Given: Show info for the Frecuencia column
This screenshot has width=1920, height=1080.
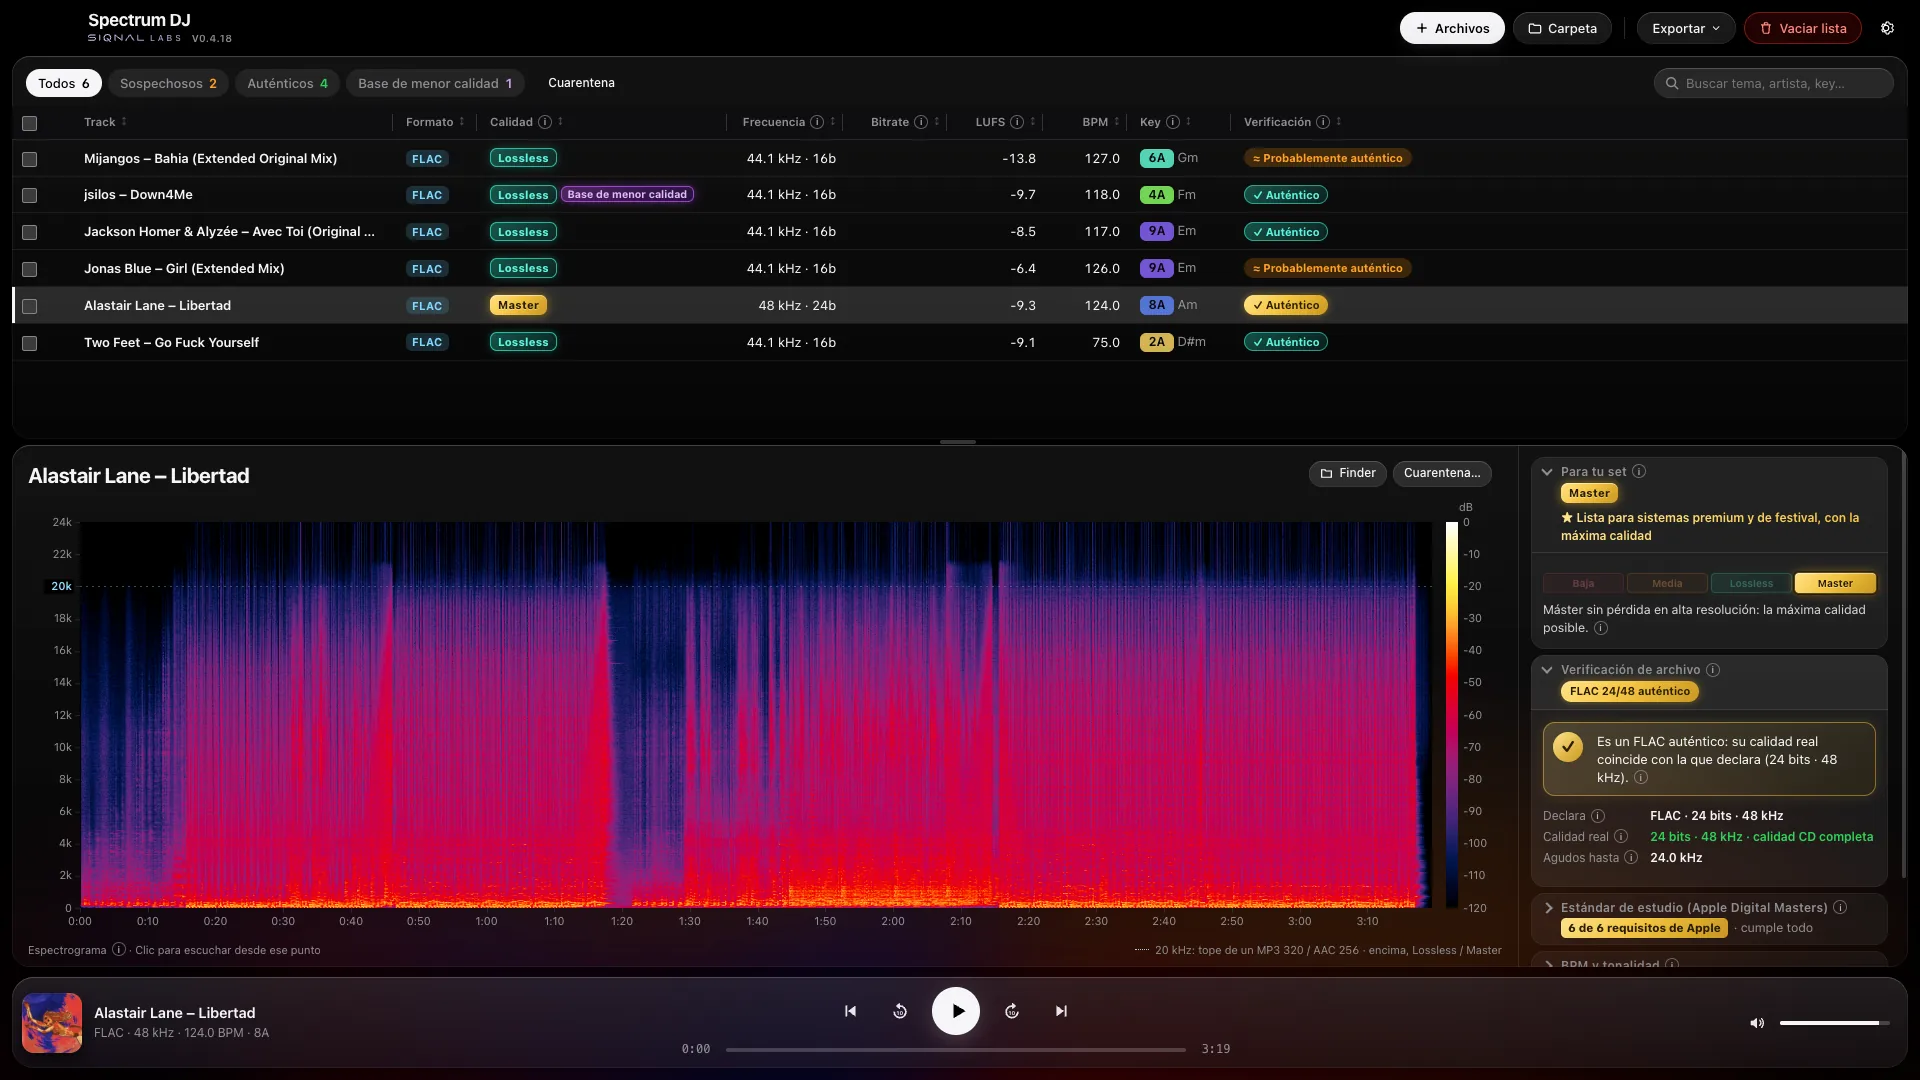Looking at the screenshot, I should [817, 122].
